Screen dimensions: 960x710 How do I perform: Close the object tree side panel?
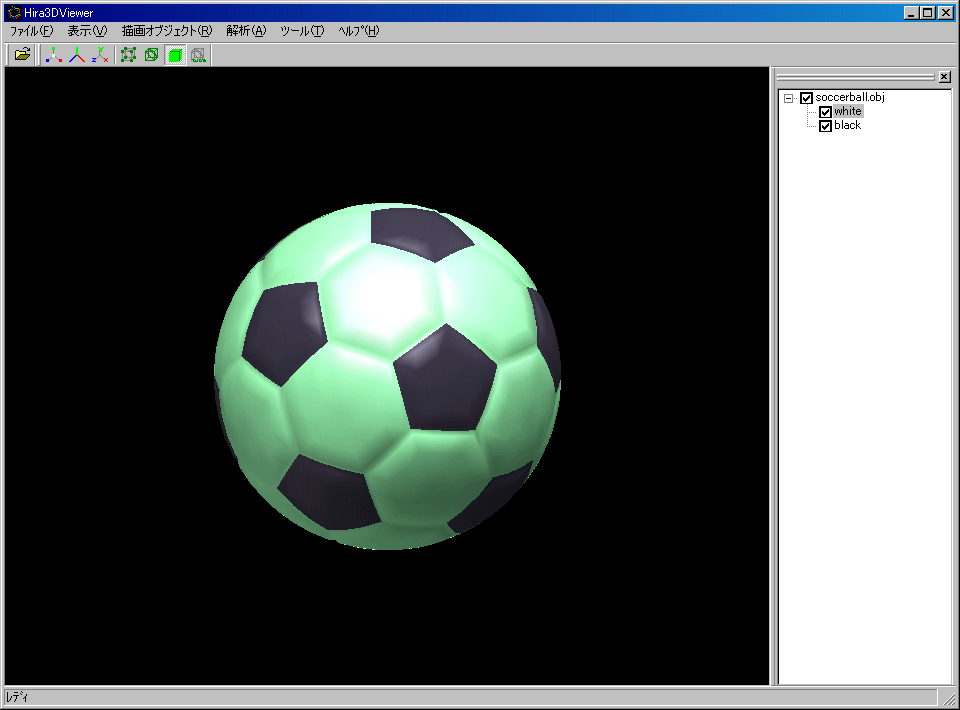point(945,77)
